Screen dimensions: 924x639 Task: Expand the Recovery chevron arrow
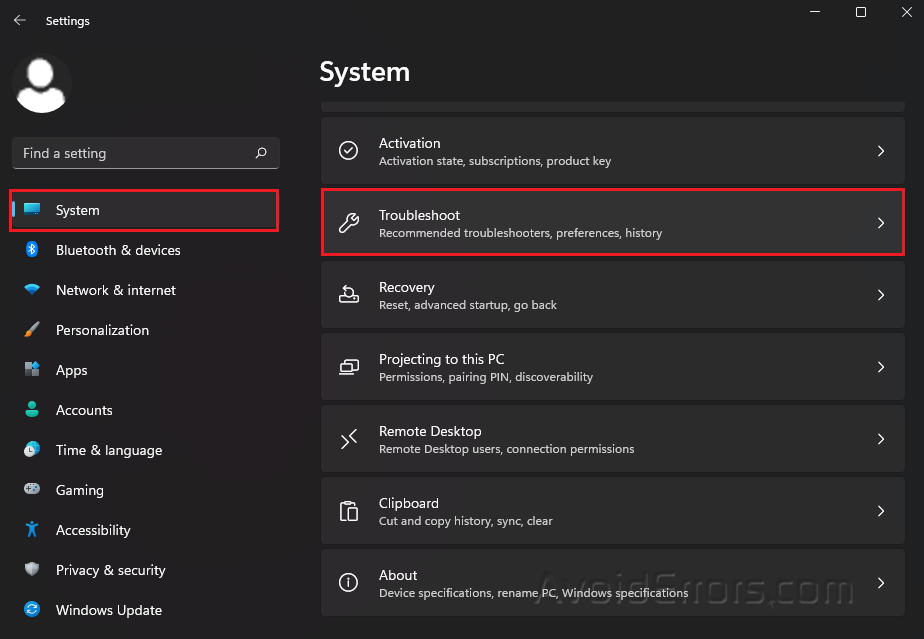(x=880, y=295)
